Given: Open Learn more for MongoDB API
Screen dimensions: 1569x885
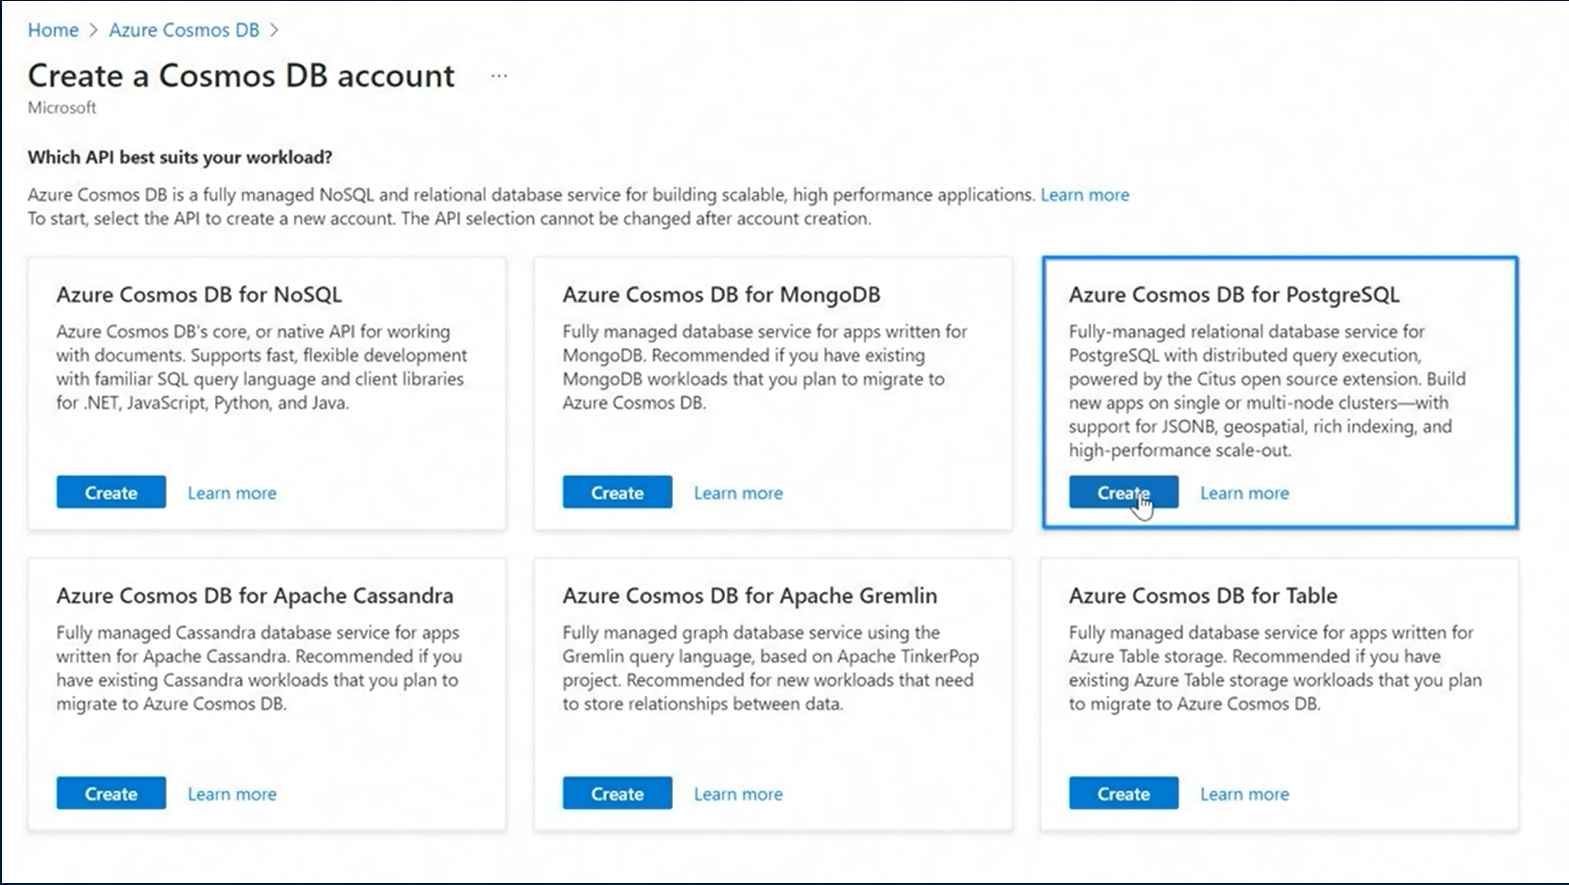Looking at the screenshot, I should (x=738, y=493).
